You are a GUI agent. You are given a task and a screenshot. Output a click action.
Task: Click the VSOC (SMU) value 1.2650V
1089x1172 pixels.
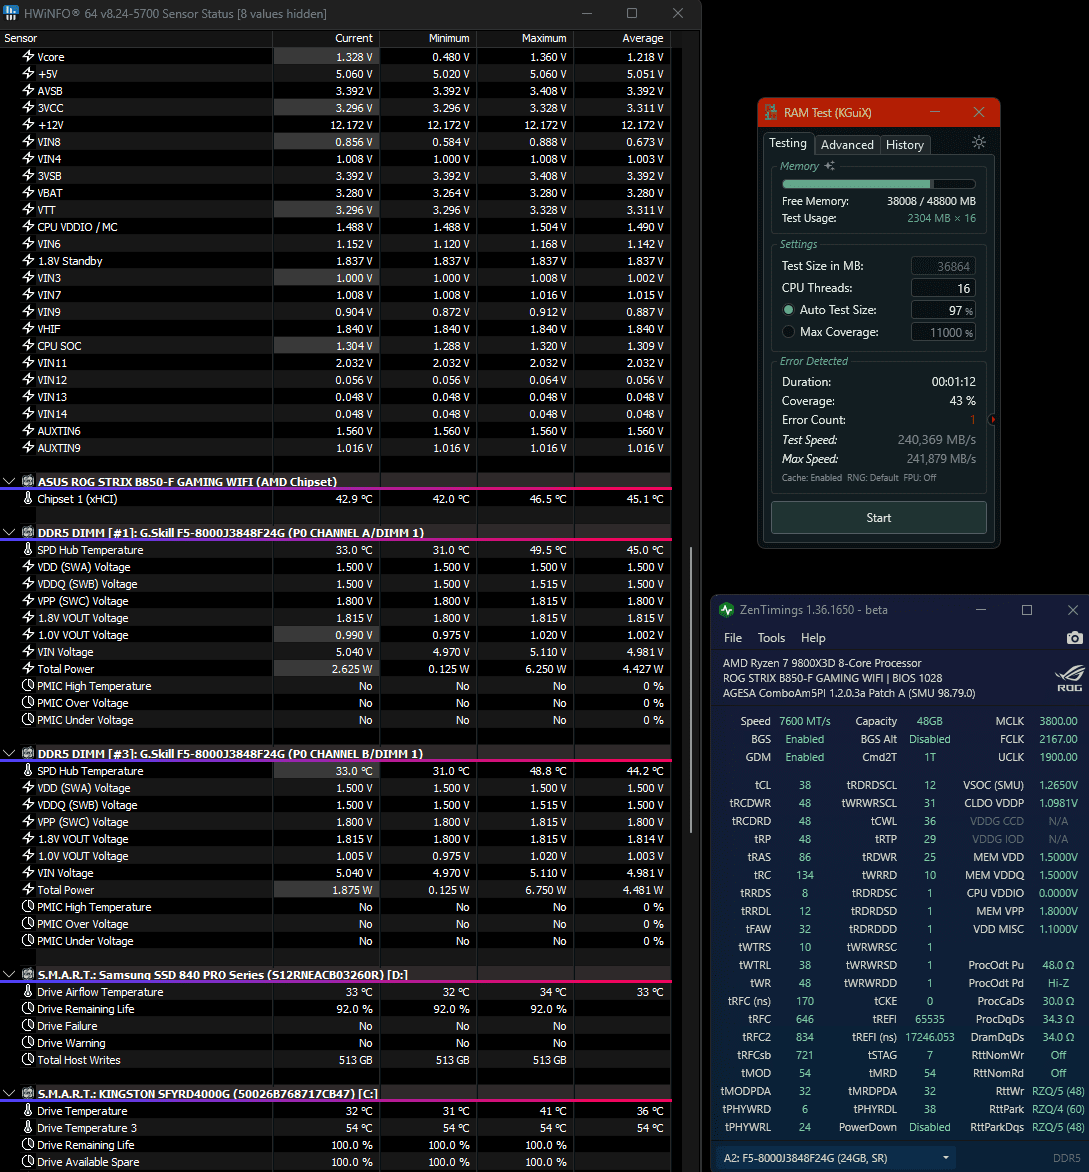(1058, 785)
